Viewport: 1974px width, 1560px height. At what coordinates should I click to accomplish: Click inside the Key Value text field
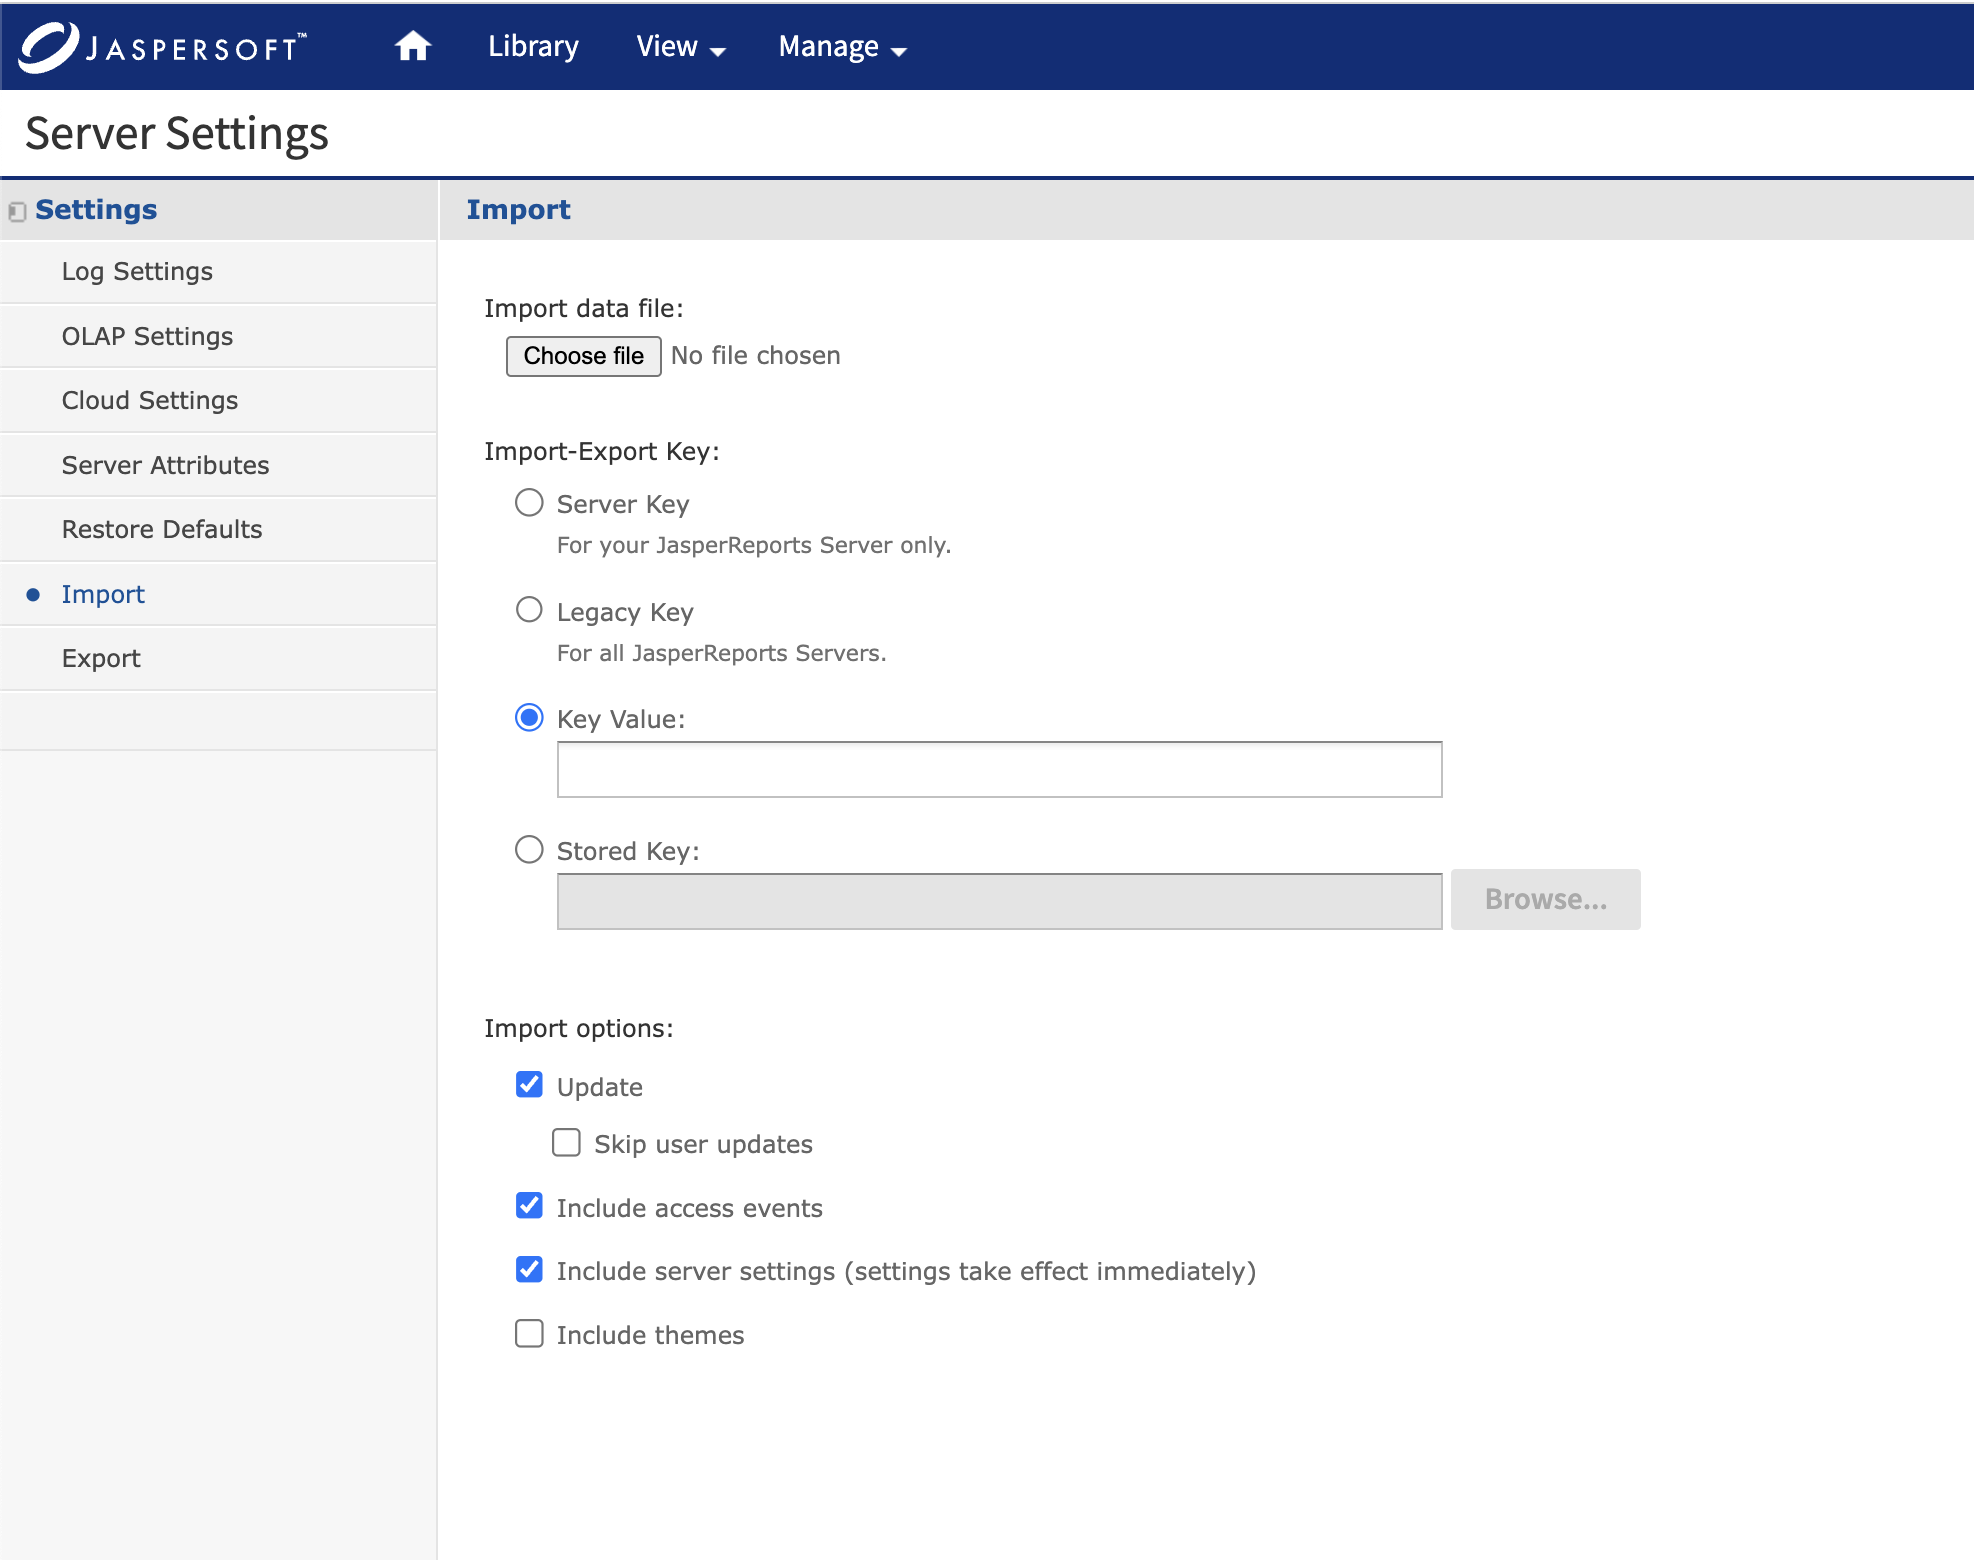coord(998,770)
